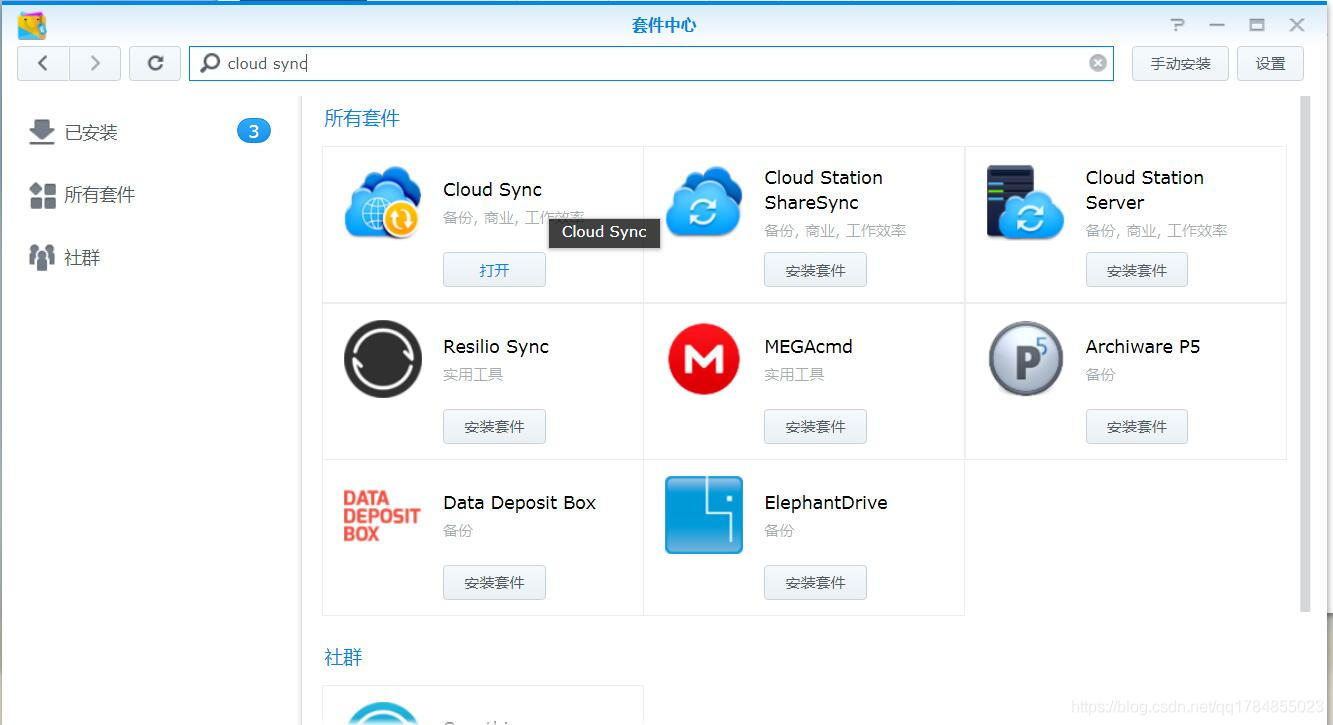Open 设置 settings button

click(1271, 63)
